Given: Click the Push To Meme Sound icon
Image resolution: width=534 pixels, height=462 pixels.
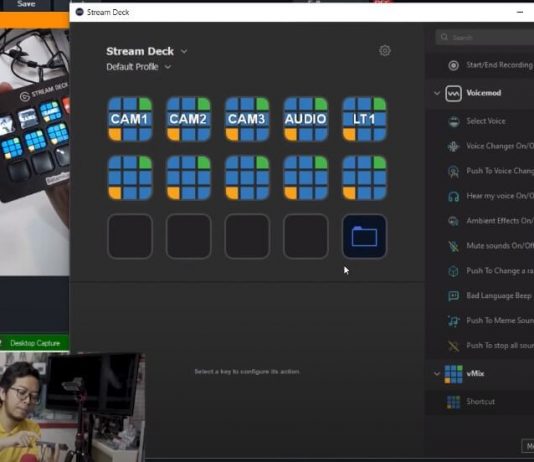Looking at the screenshot, I should (x=453, y=321).
